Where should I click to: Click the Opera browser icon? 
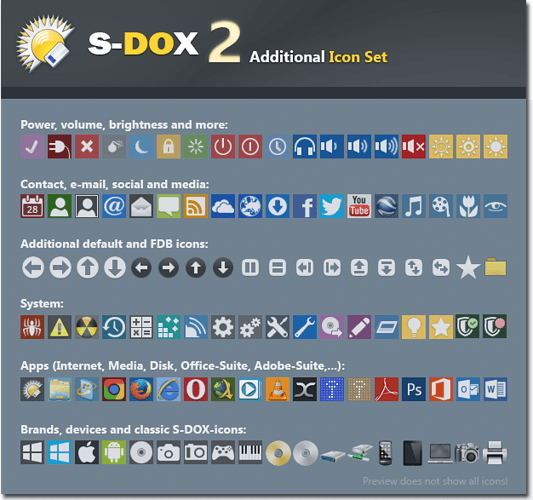(195, 389)
